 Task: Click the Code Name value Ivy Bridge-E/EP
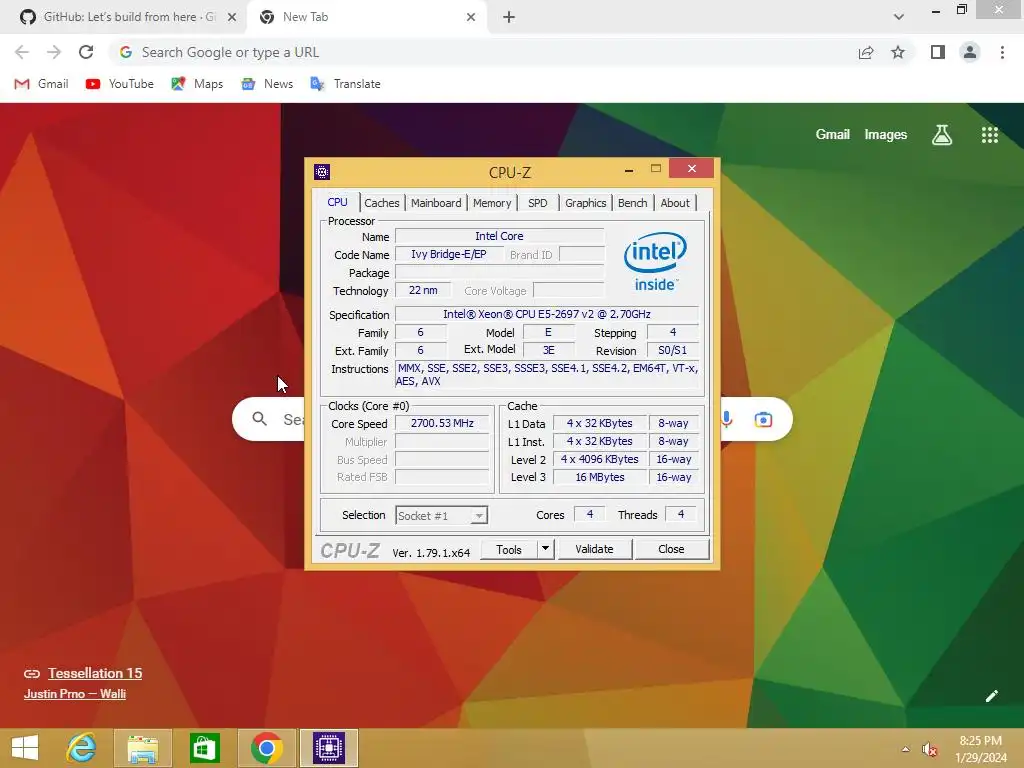click(449, 254)
